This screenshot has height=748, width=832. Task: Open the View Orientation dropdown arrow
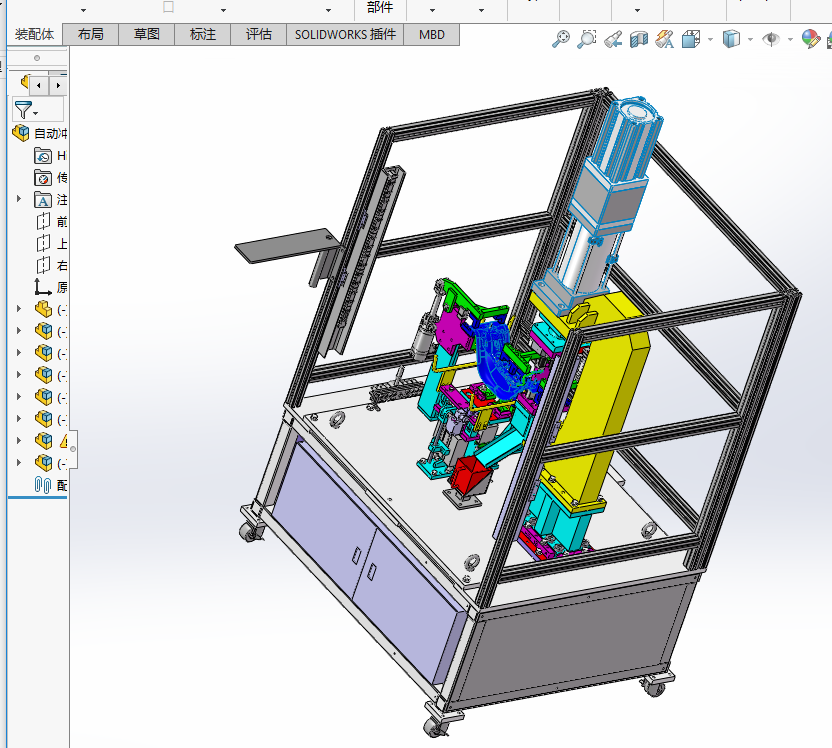pyautogui.click(x=710, y=40)
